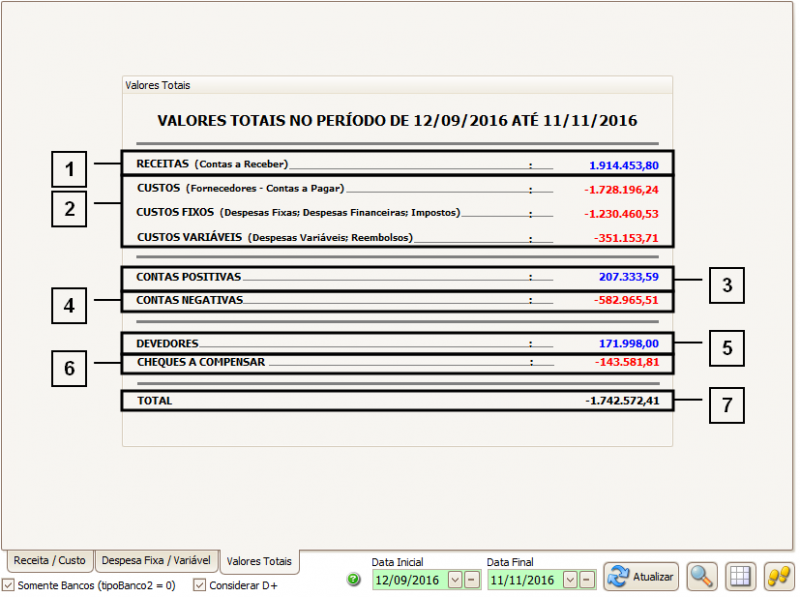Select the Valores Totais tab
This screenshot has height=597, width=800.
coord(260,562)
